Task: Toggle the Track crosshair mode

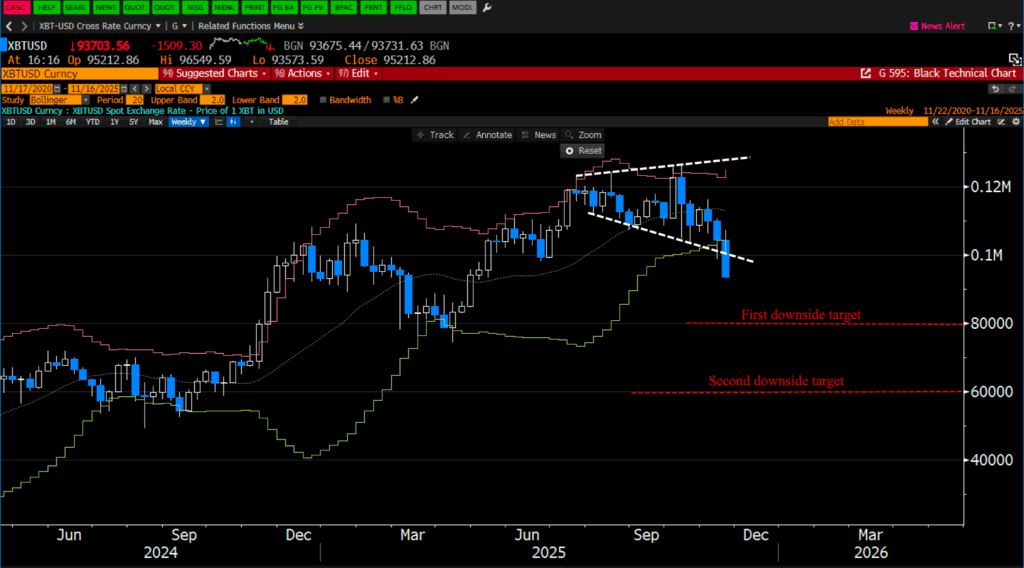Action: point(435,134)
